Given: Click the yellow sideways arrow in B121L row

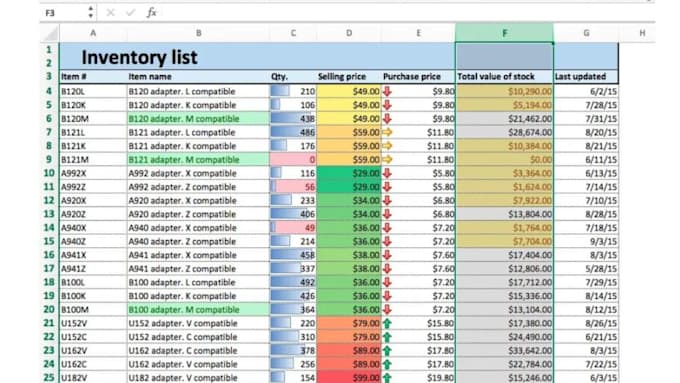Looking at the screenshot, I should pos(387,132).
